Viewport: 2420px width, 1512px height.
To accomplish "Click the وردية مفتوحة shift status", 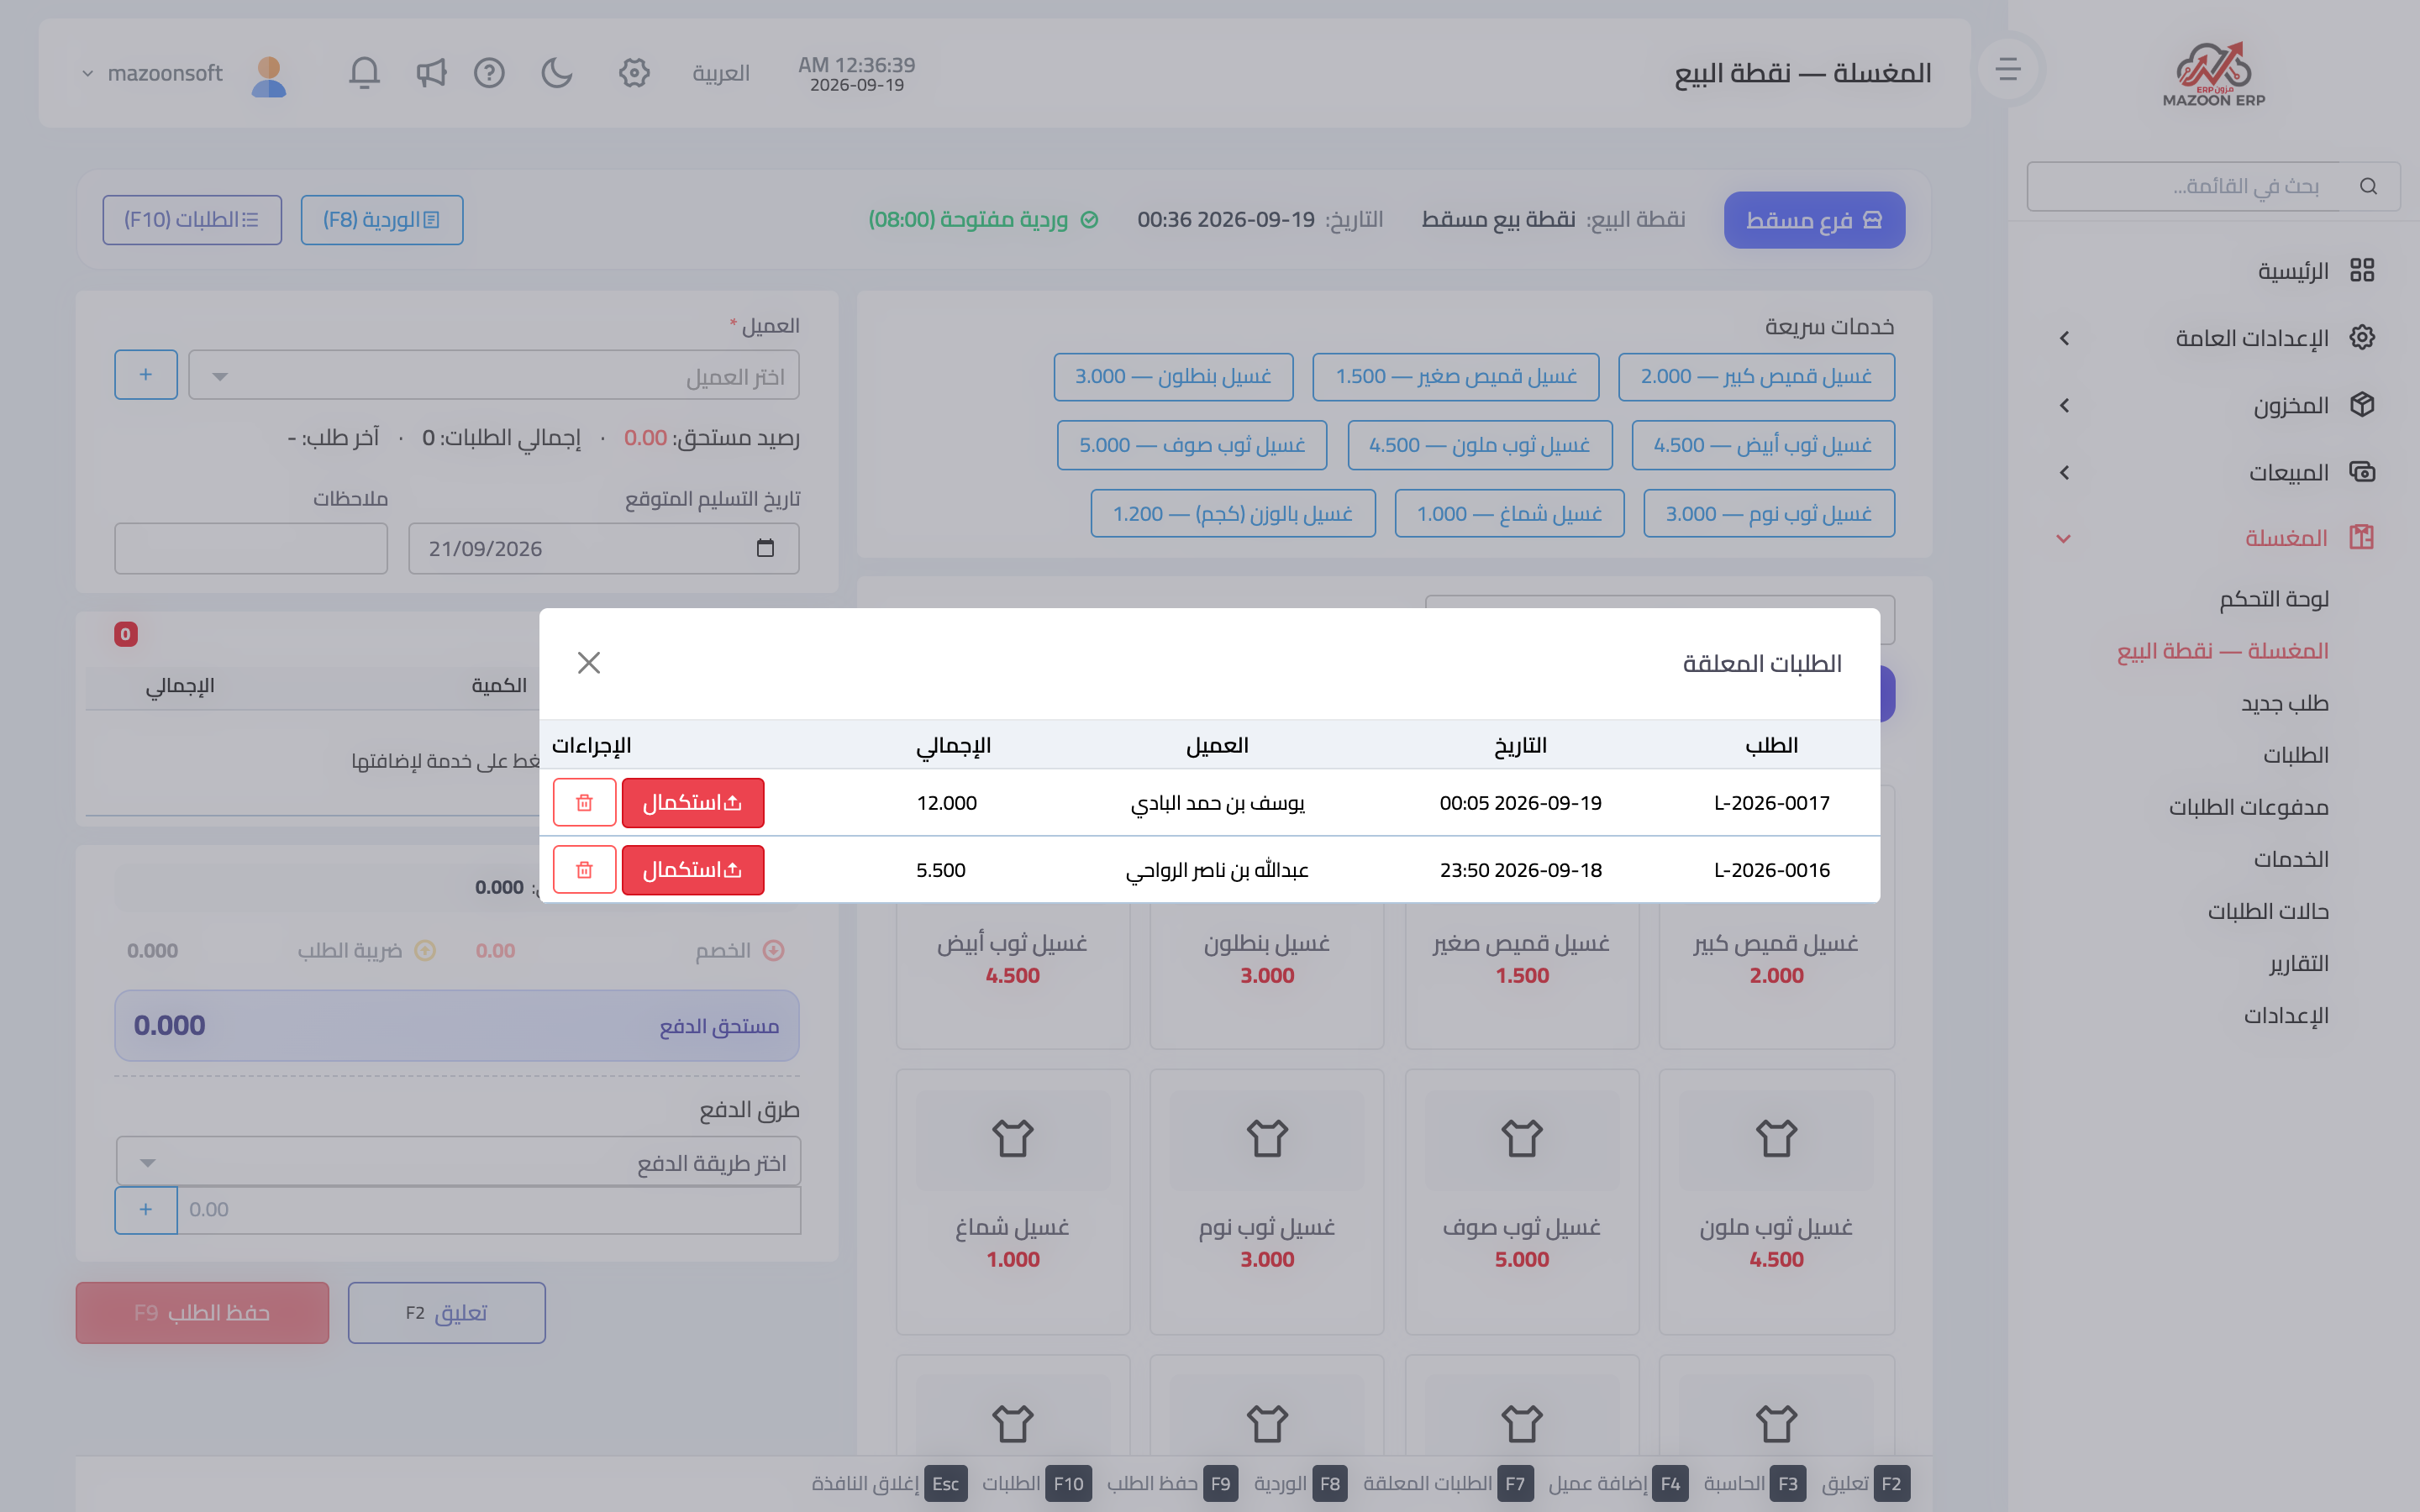I will (x=983, y=220).
